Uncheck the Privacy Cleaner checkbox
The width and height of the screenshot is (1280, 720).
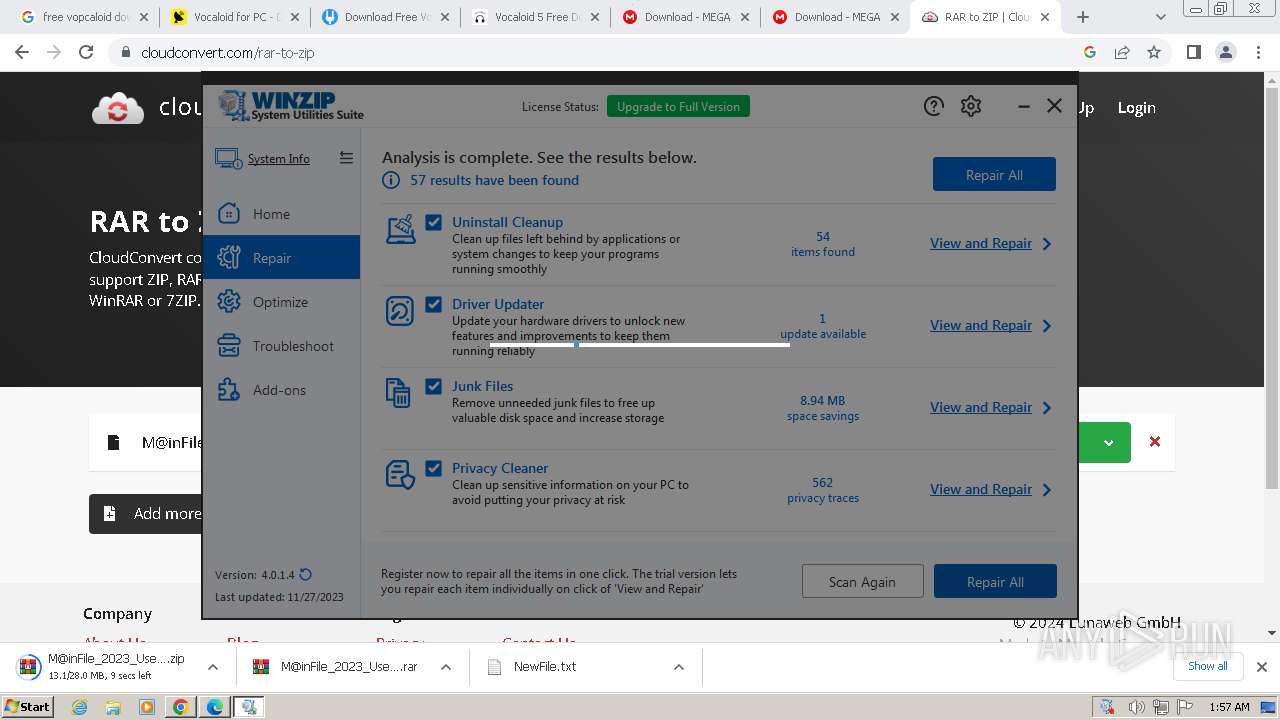point(433,468)
